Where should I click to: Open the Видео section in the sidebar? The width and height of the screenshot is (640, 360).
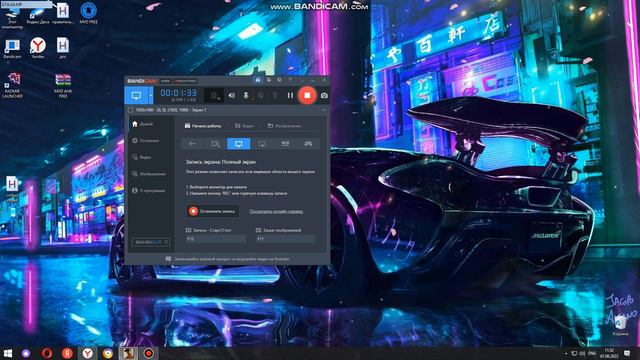coord(142,157)
